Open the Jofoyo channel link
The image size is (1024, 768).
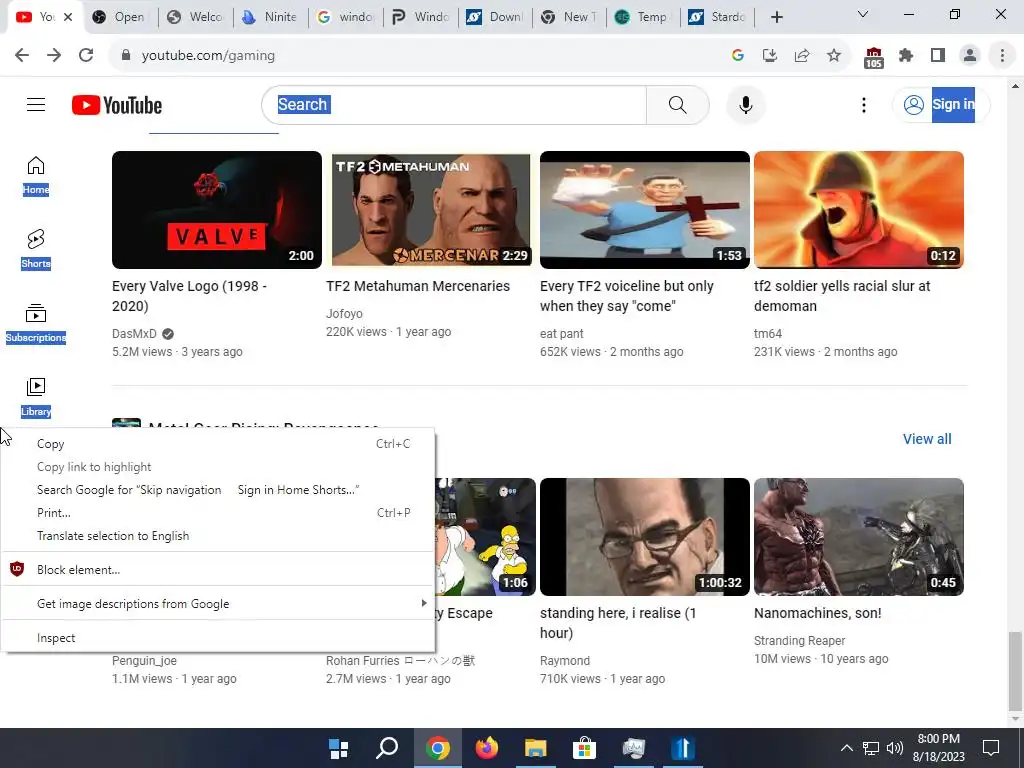344,314
